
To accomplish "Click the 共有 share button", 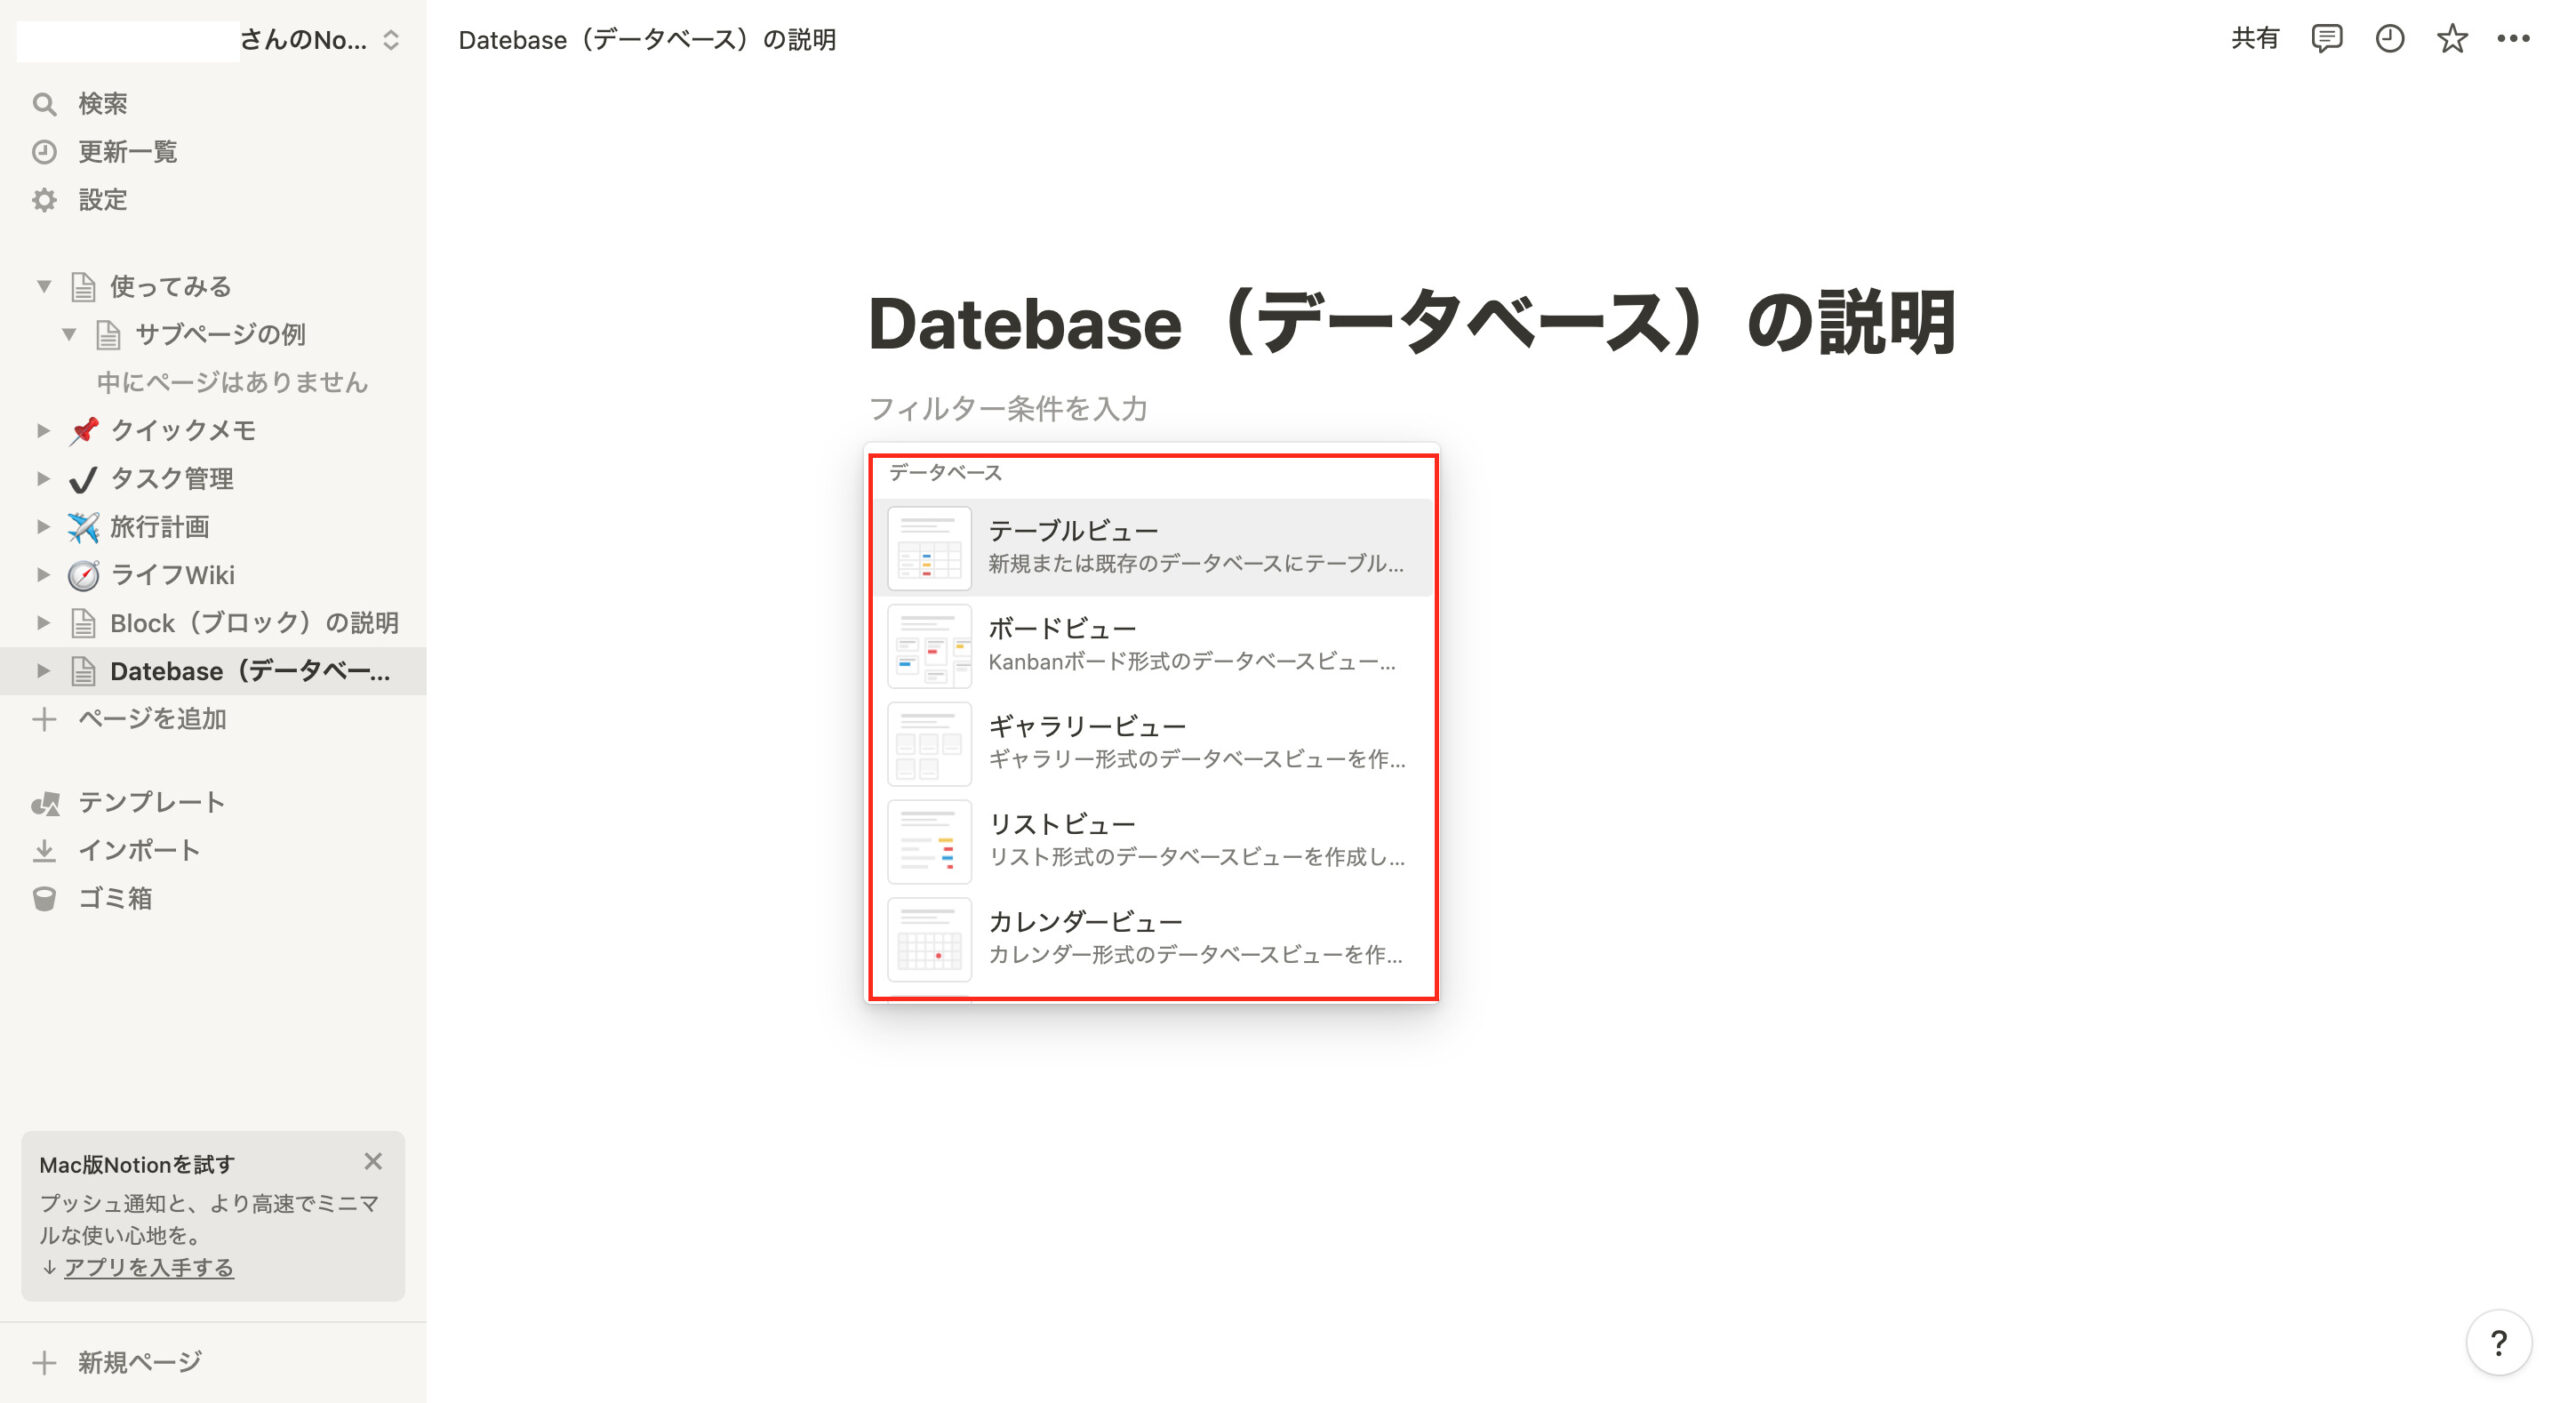I will [2255, 39].
